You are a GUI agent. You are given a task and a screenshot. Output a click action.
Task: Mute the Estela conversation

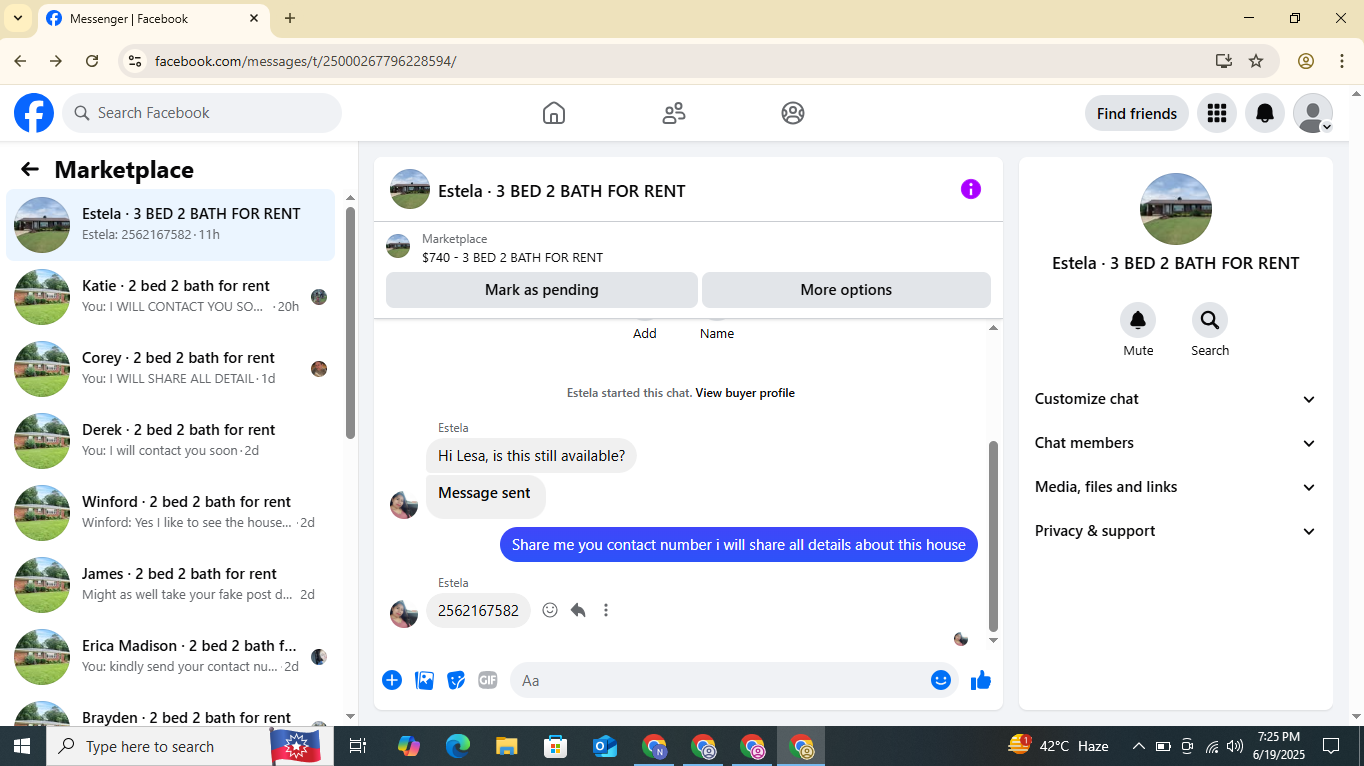pos(1138,320)
